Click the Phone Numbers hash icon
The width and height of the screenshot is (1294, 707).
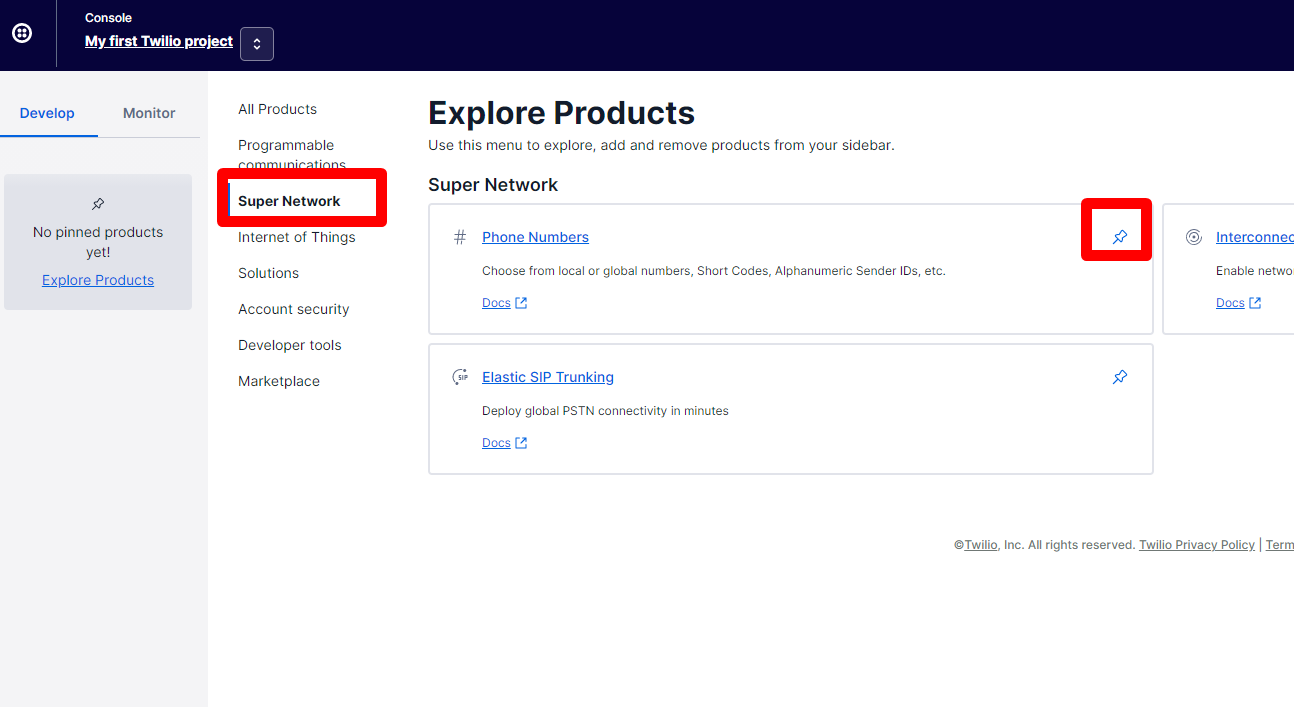click(460, 237)
